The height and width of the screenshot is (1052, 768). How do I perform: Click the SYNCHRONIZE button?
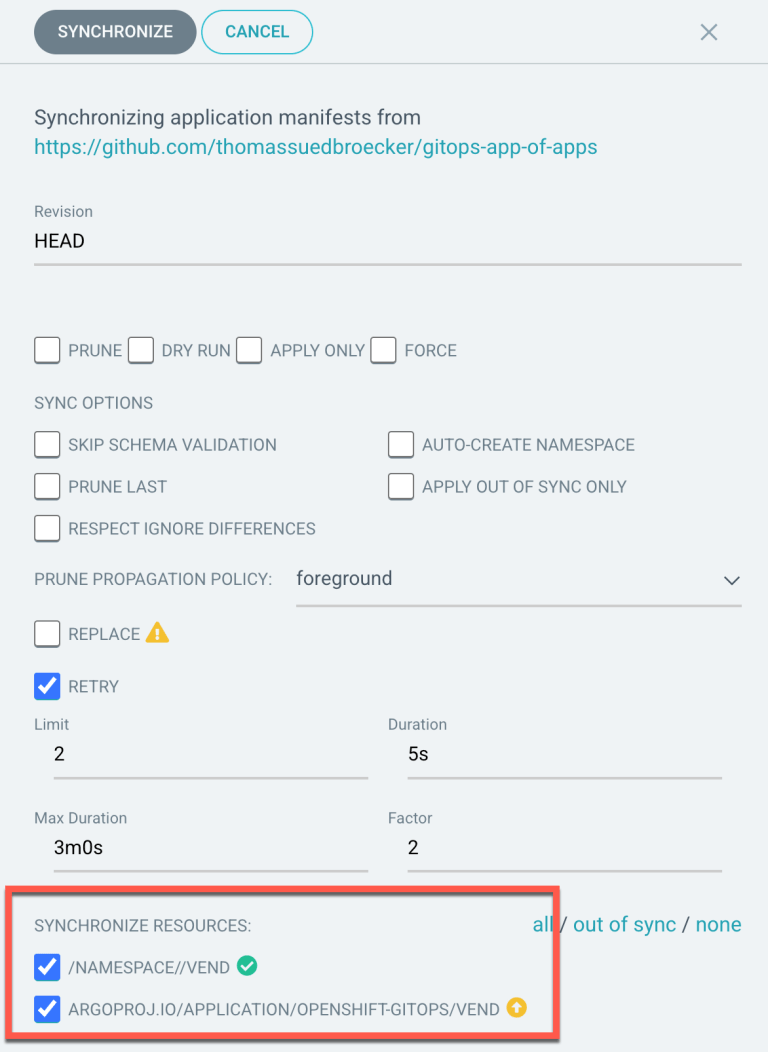pos(114,31)
